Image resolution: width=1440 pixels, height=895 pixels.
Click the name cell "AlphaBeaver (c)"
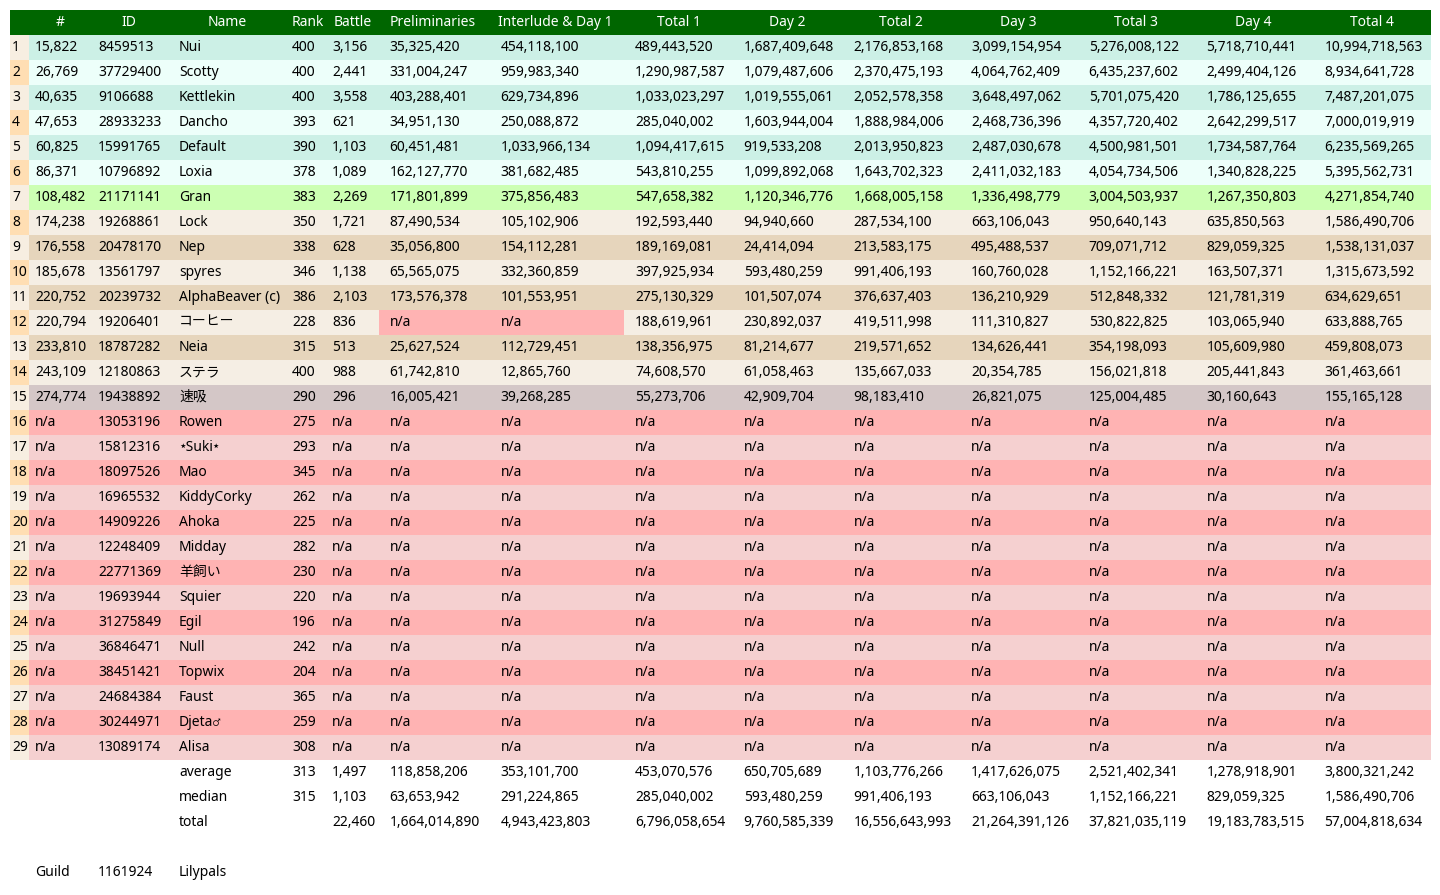pyautogui.click(x=230, y=296)
